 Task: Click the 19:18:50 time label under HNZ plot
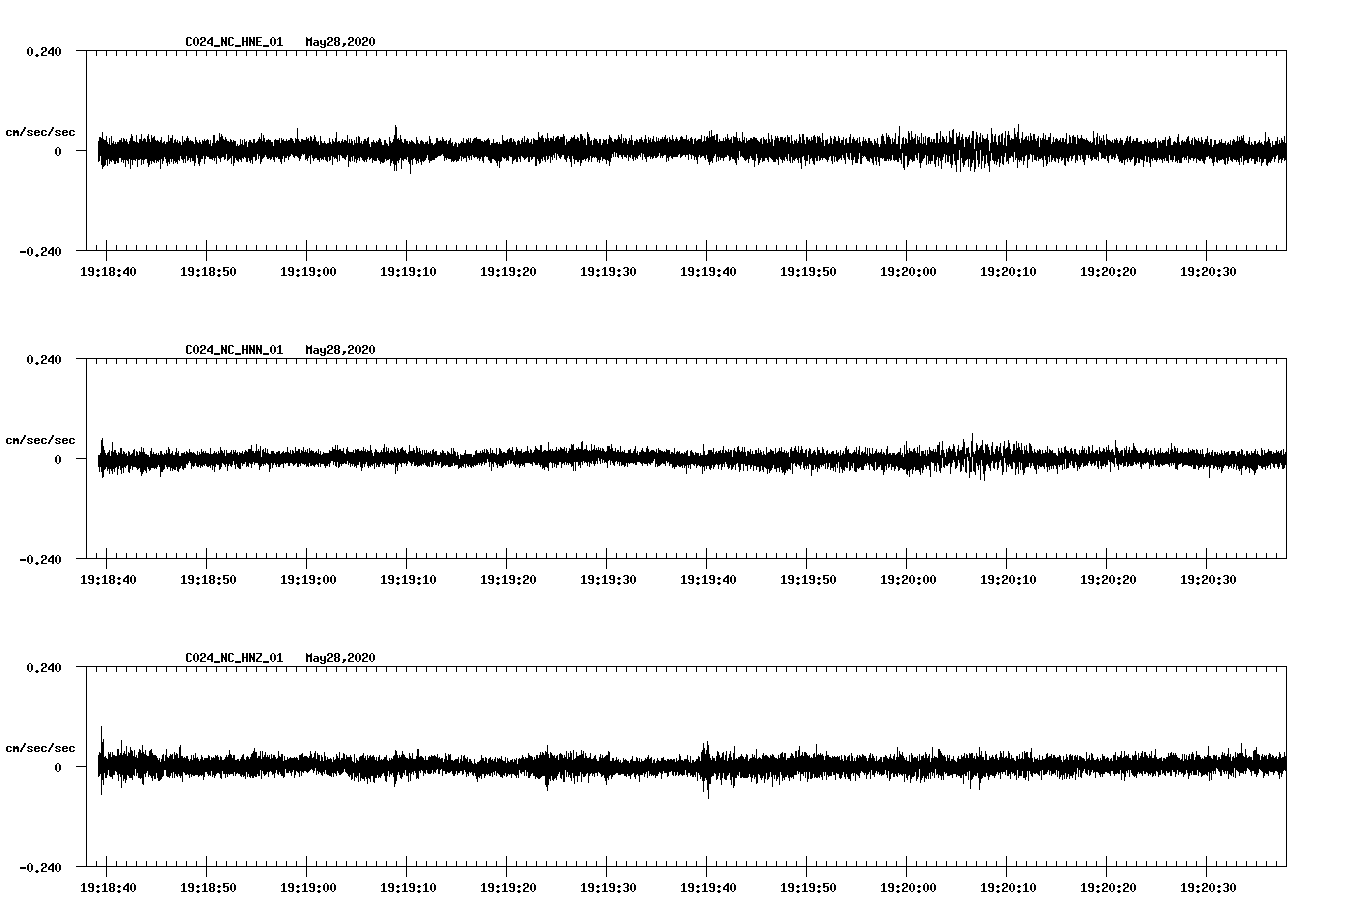click(208, 887)
